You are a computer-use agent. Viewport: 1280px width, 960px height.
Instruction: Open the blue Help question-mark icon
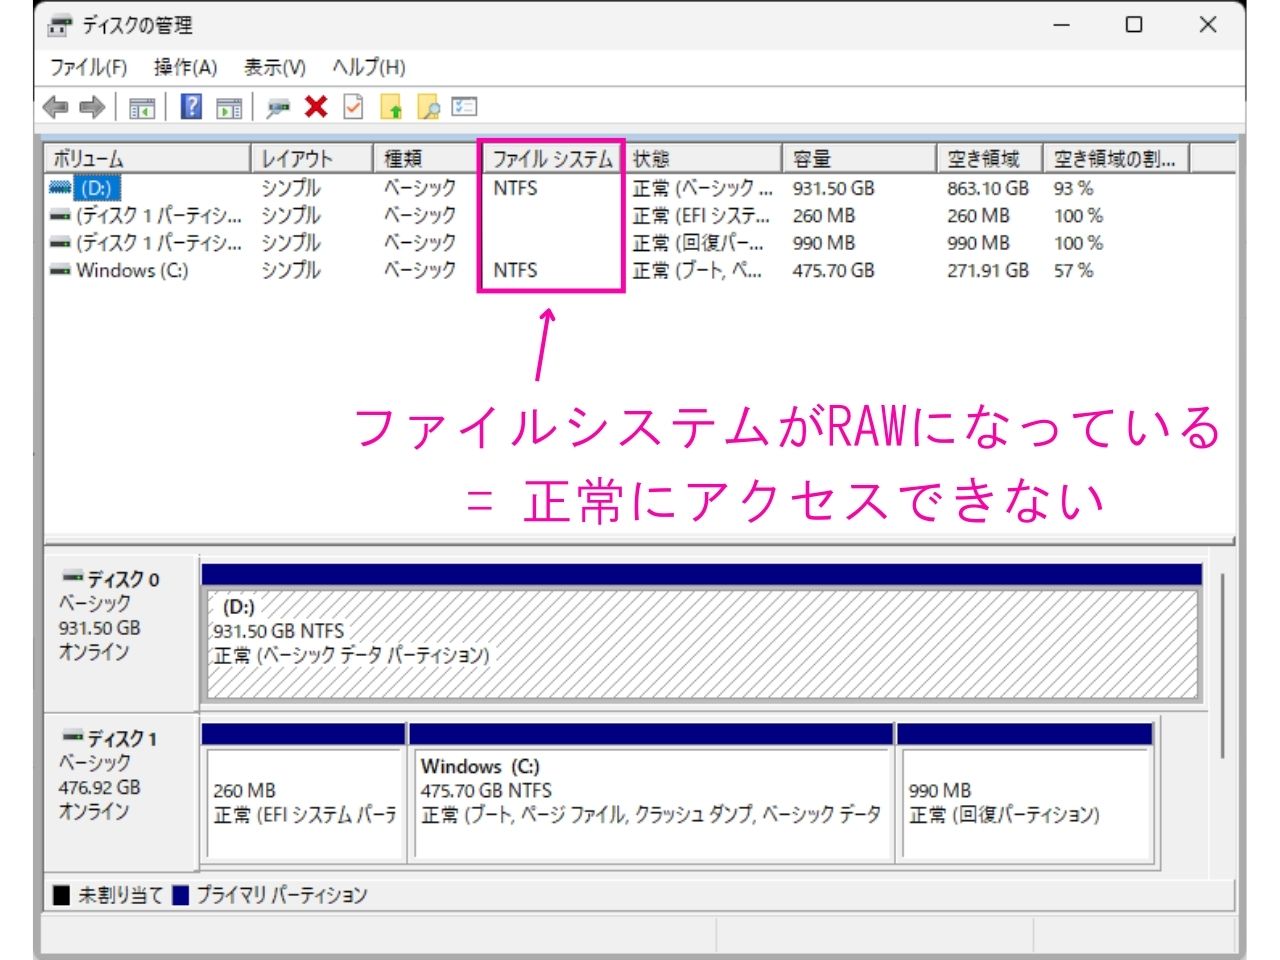191,106
